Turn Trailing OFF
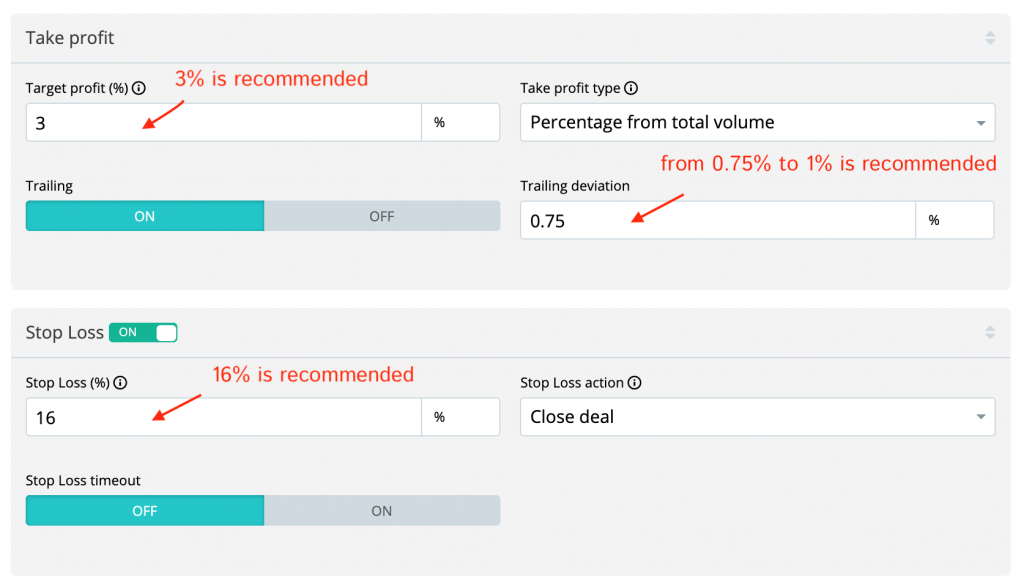 coord(382,216)
